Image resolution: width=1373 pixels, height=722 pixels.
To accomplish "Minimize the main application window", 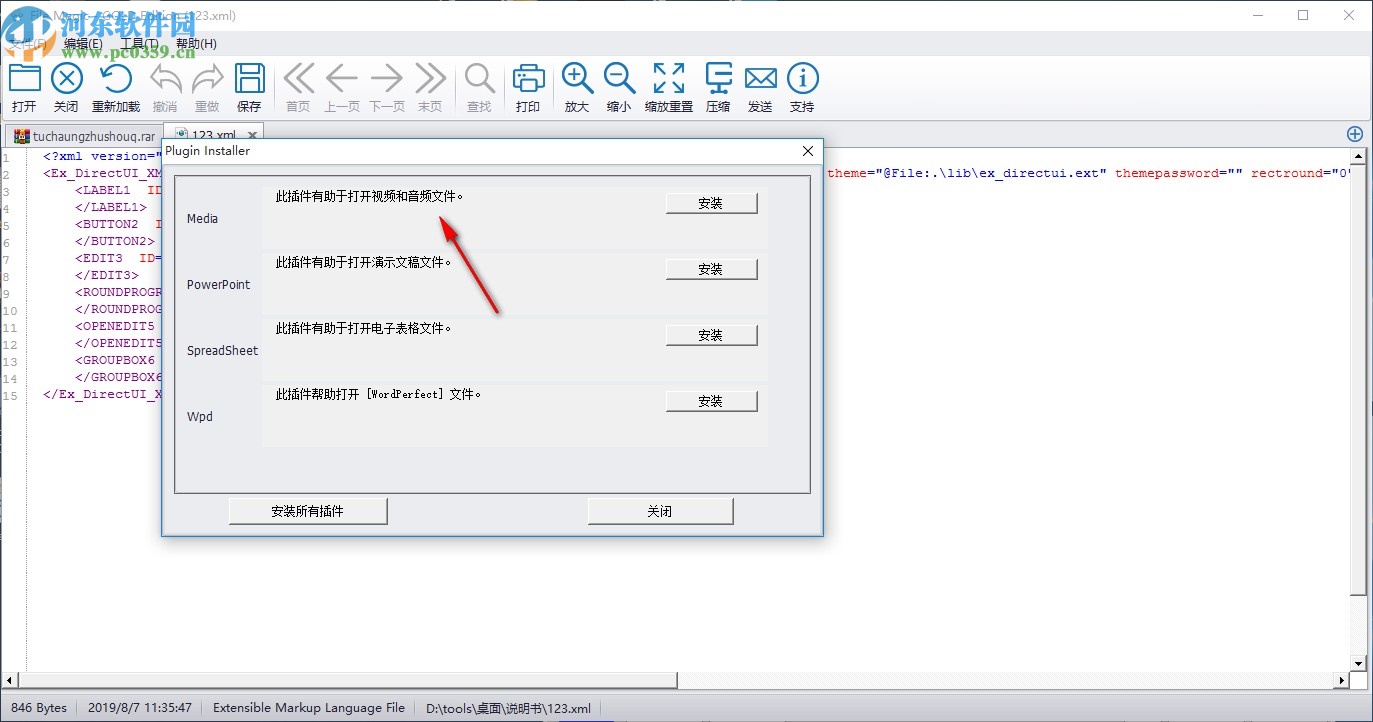I will point(1257,15).
